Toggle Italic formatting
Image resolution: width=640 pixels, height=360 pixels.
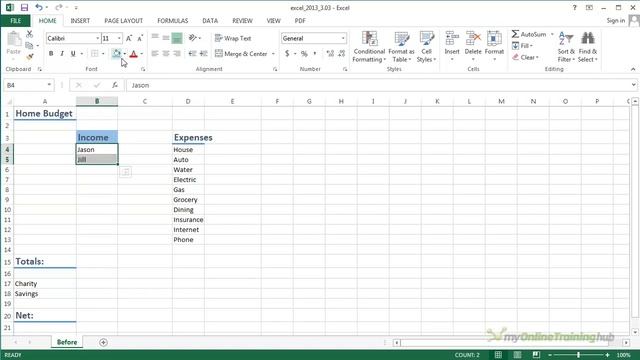tap(62, 53)
